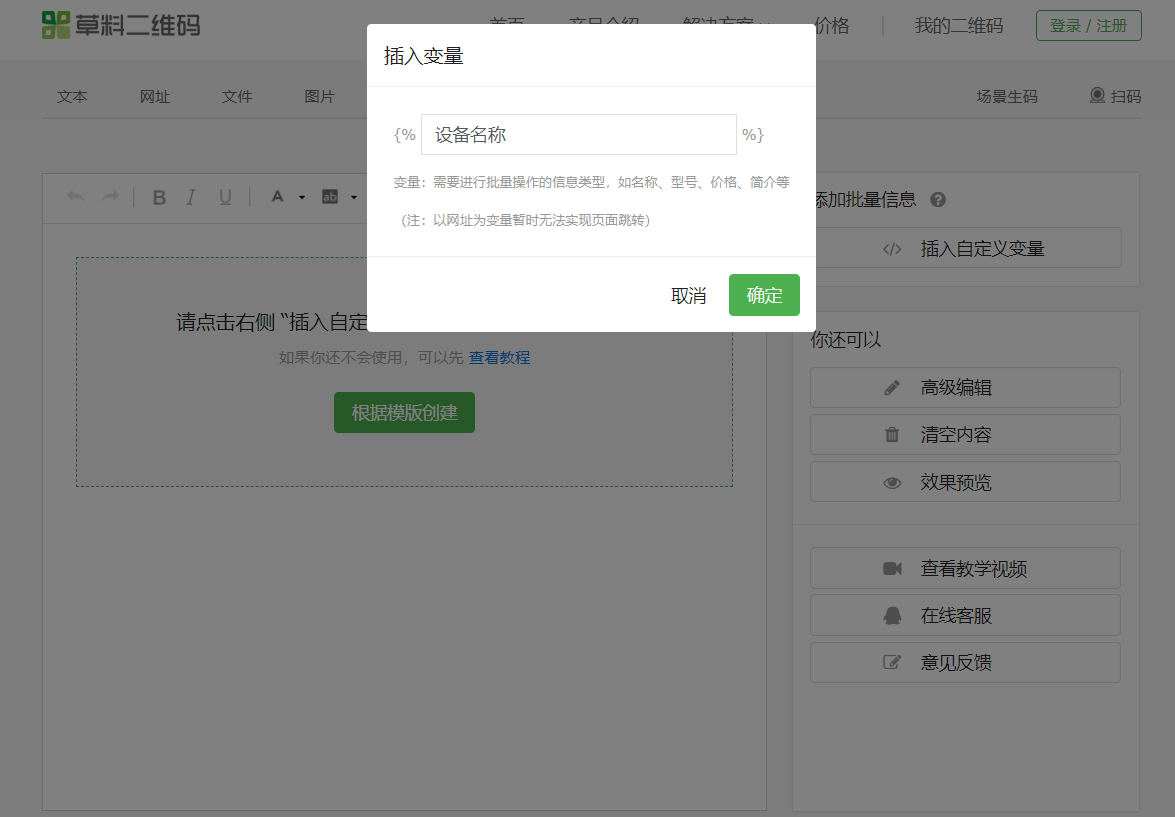Click the 扫码 scan icon
1175x817 pixels.
[x=1097, y=96]
